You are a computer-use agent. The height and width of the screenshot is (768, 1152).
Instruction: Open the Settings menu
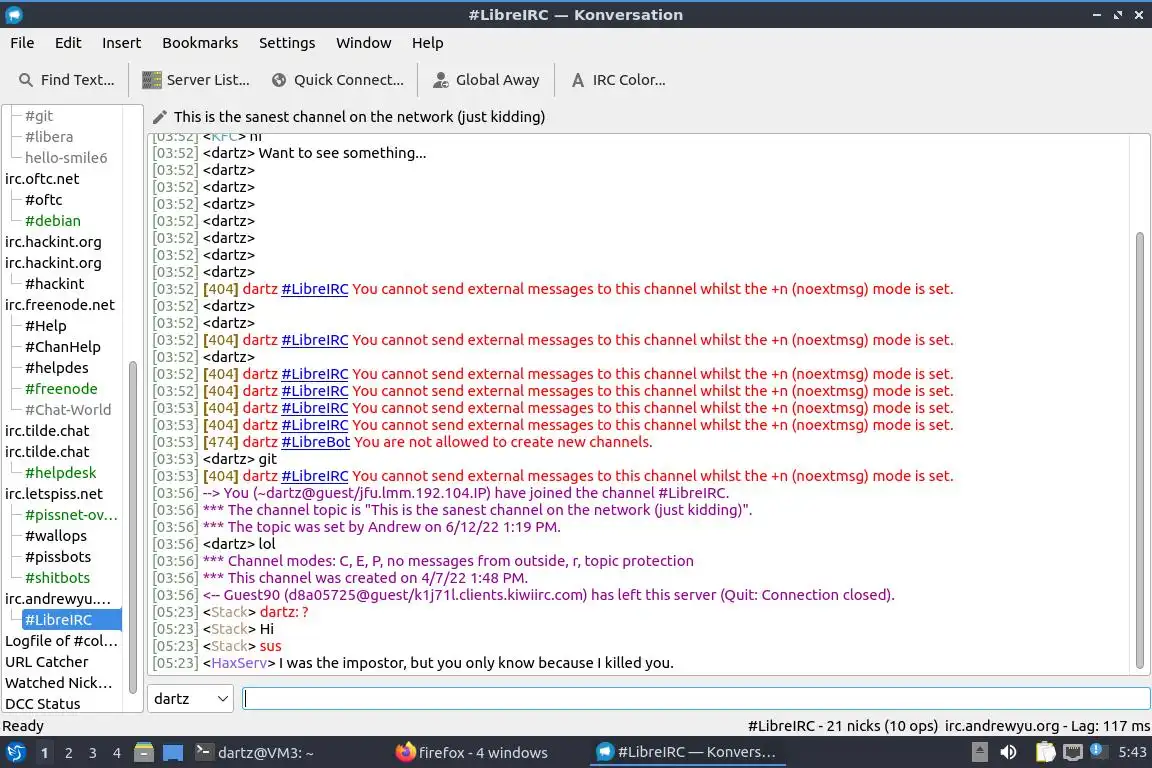[287, 43]
